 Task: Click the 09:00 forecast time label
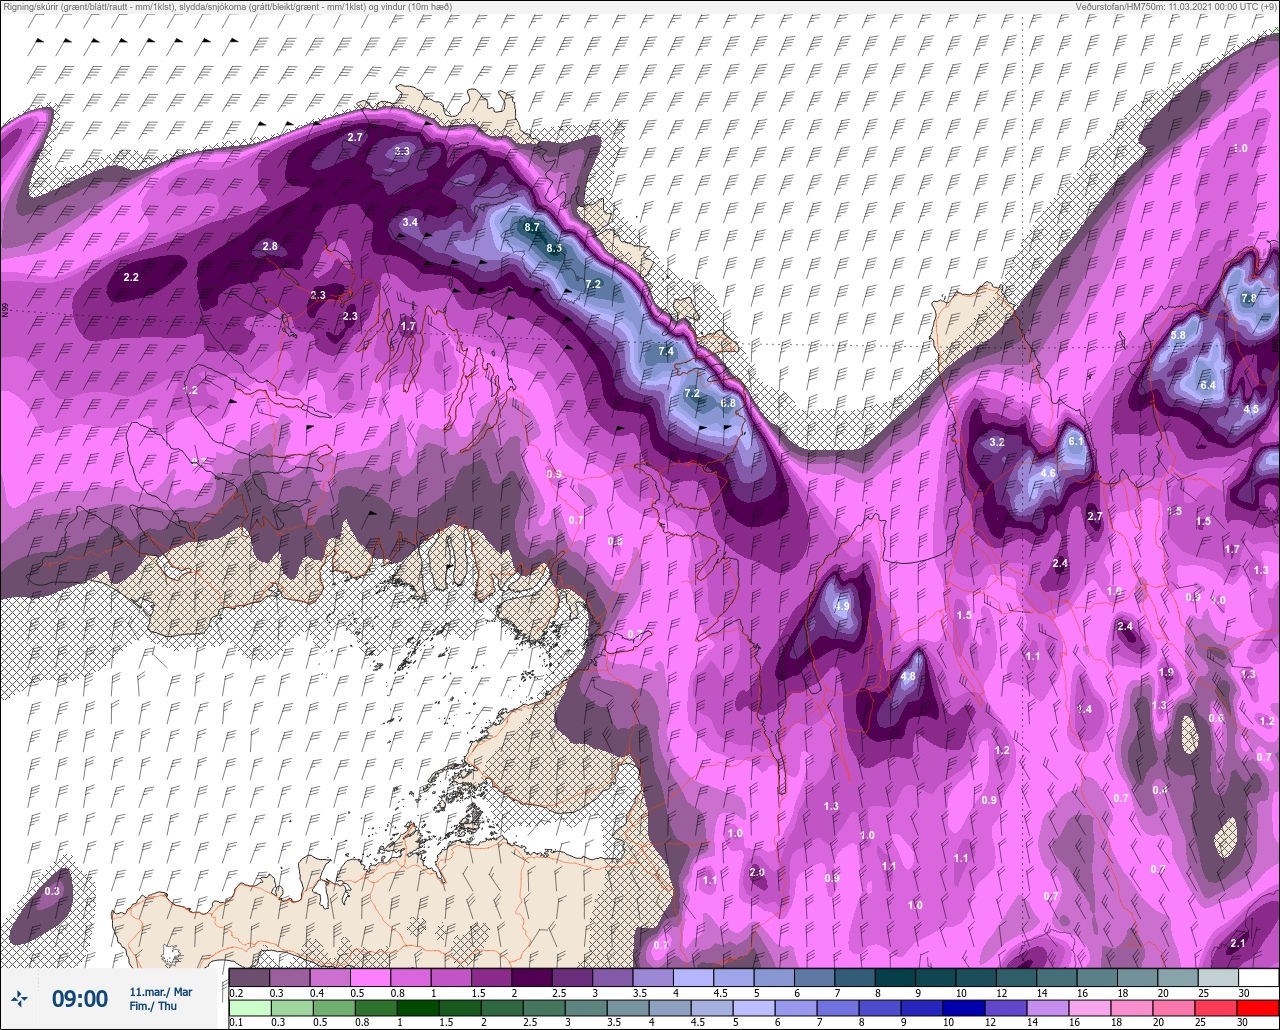[80, 998]
